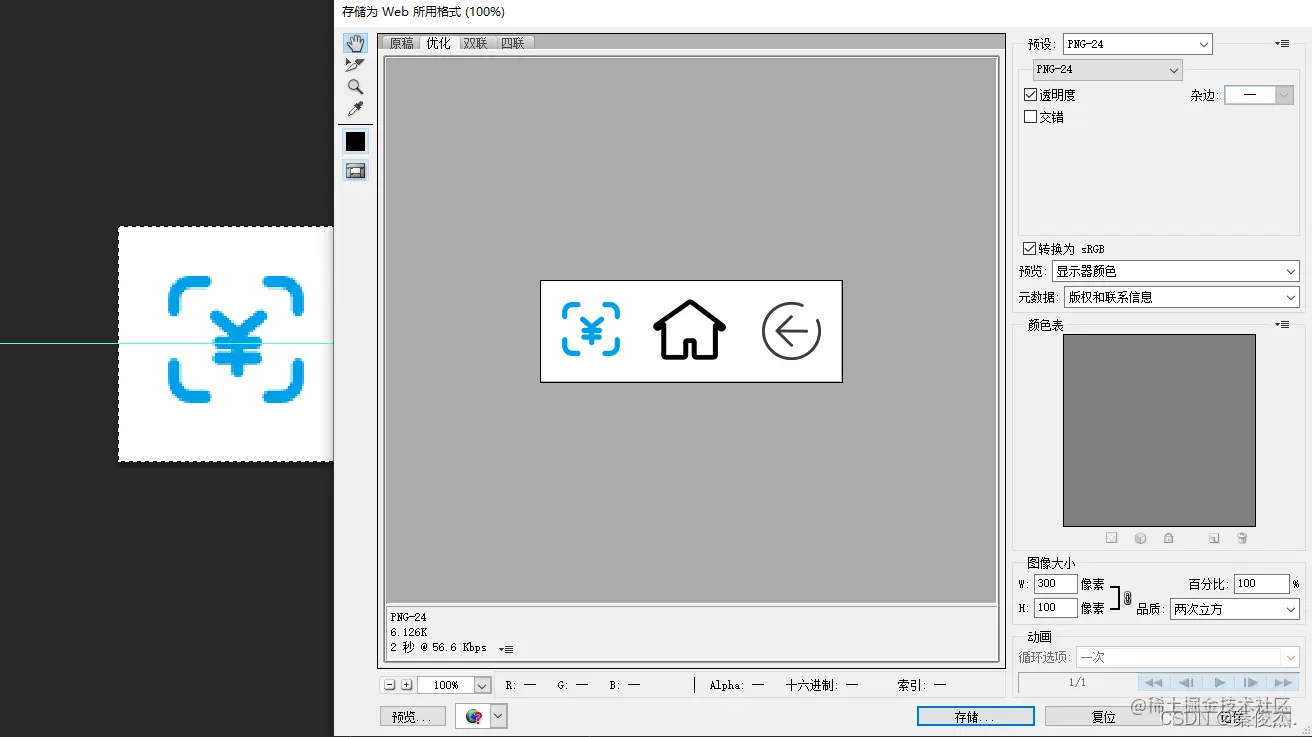Open the 品质 两次立方 dropdown
The width and height of the screenshot is (1312, 737).
[1234, 609]
